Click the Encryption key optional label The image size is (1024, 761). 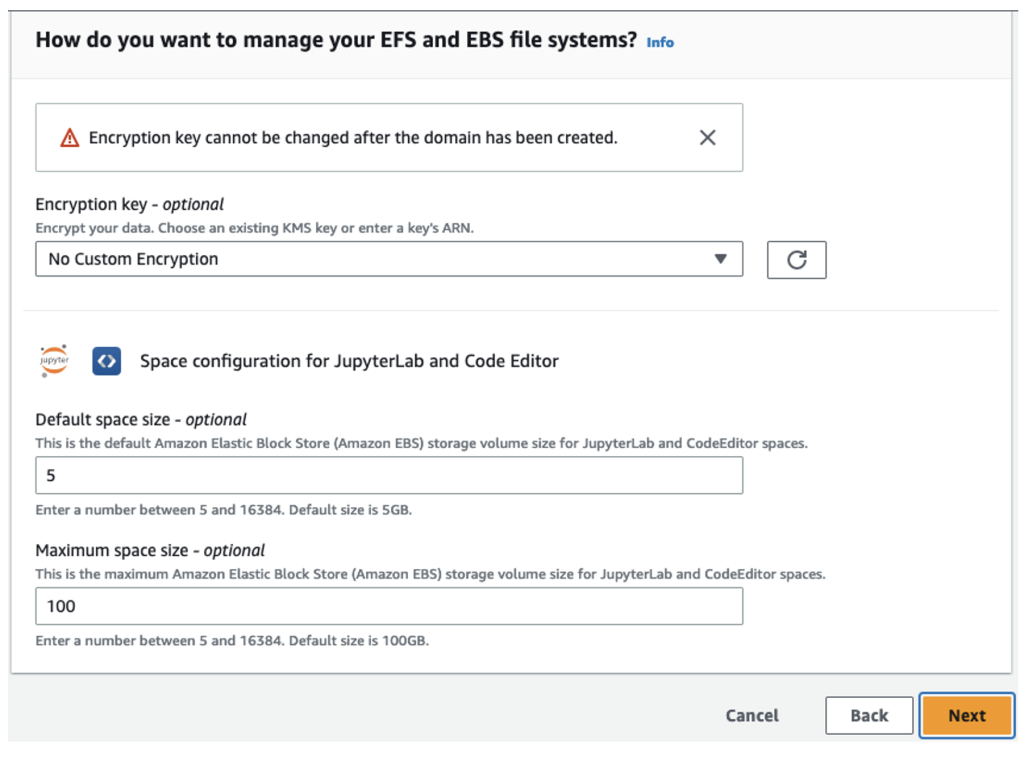click(130, 204)
